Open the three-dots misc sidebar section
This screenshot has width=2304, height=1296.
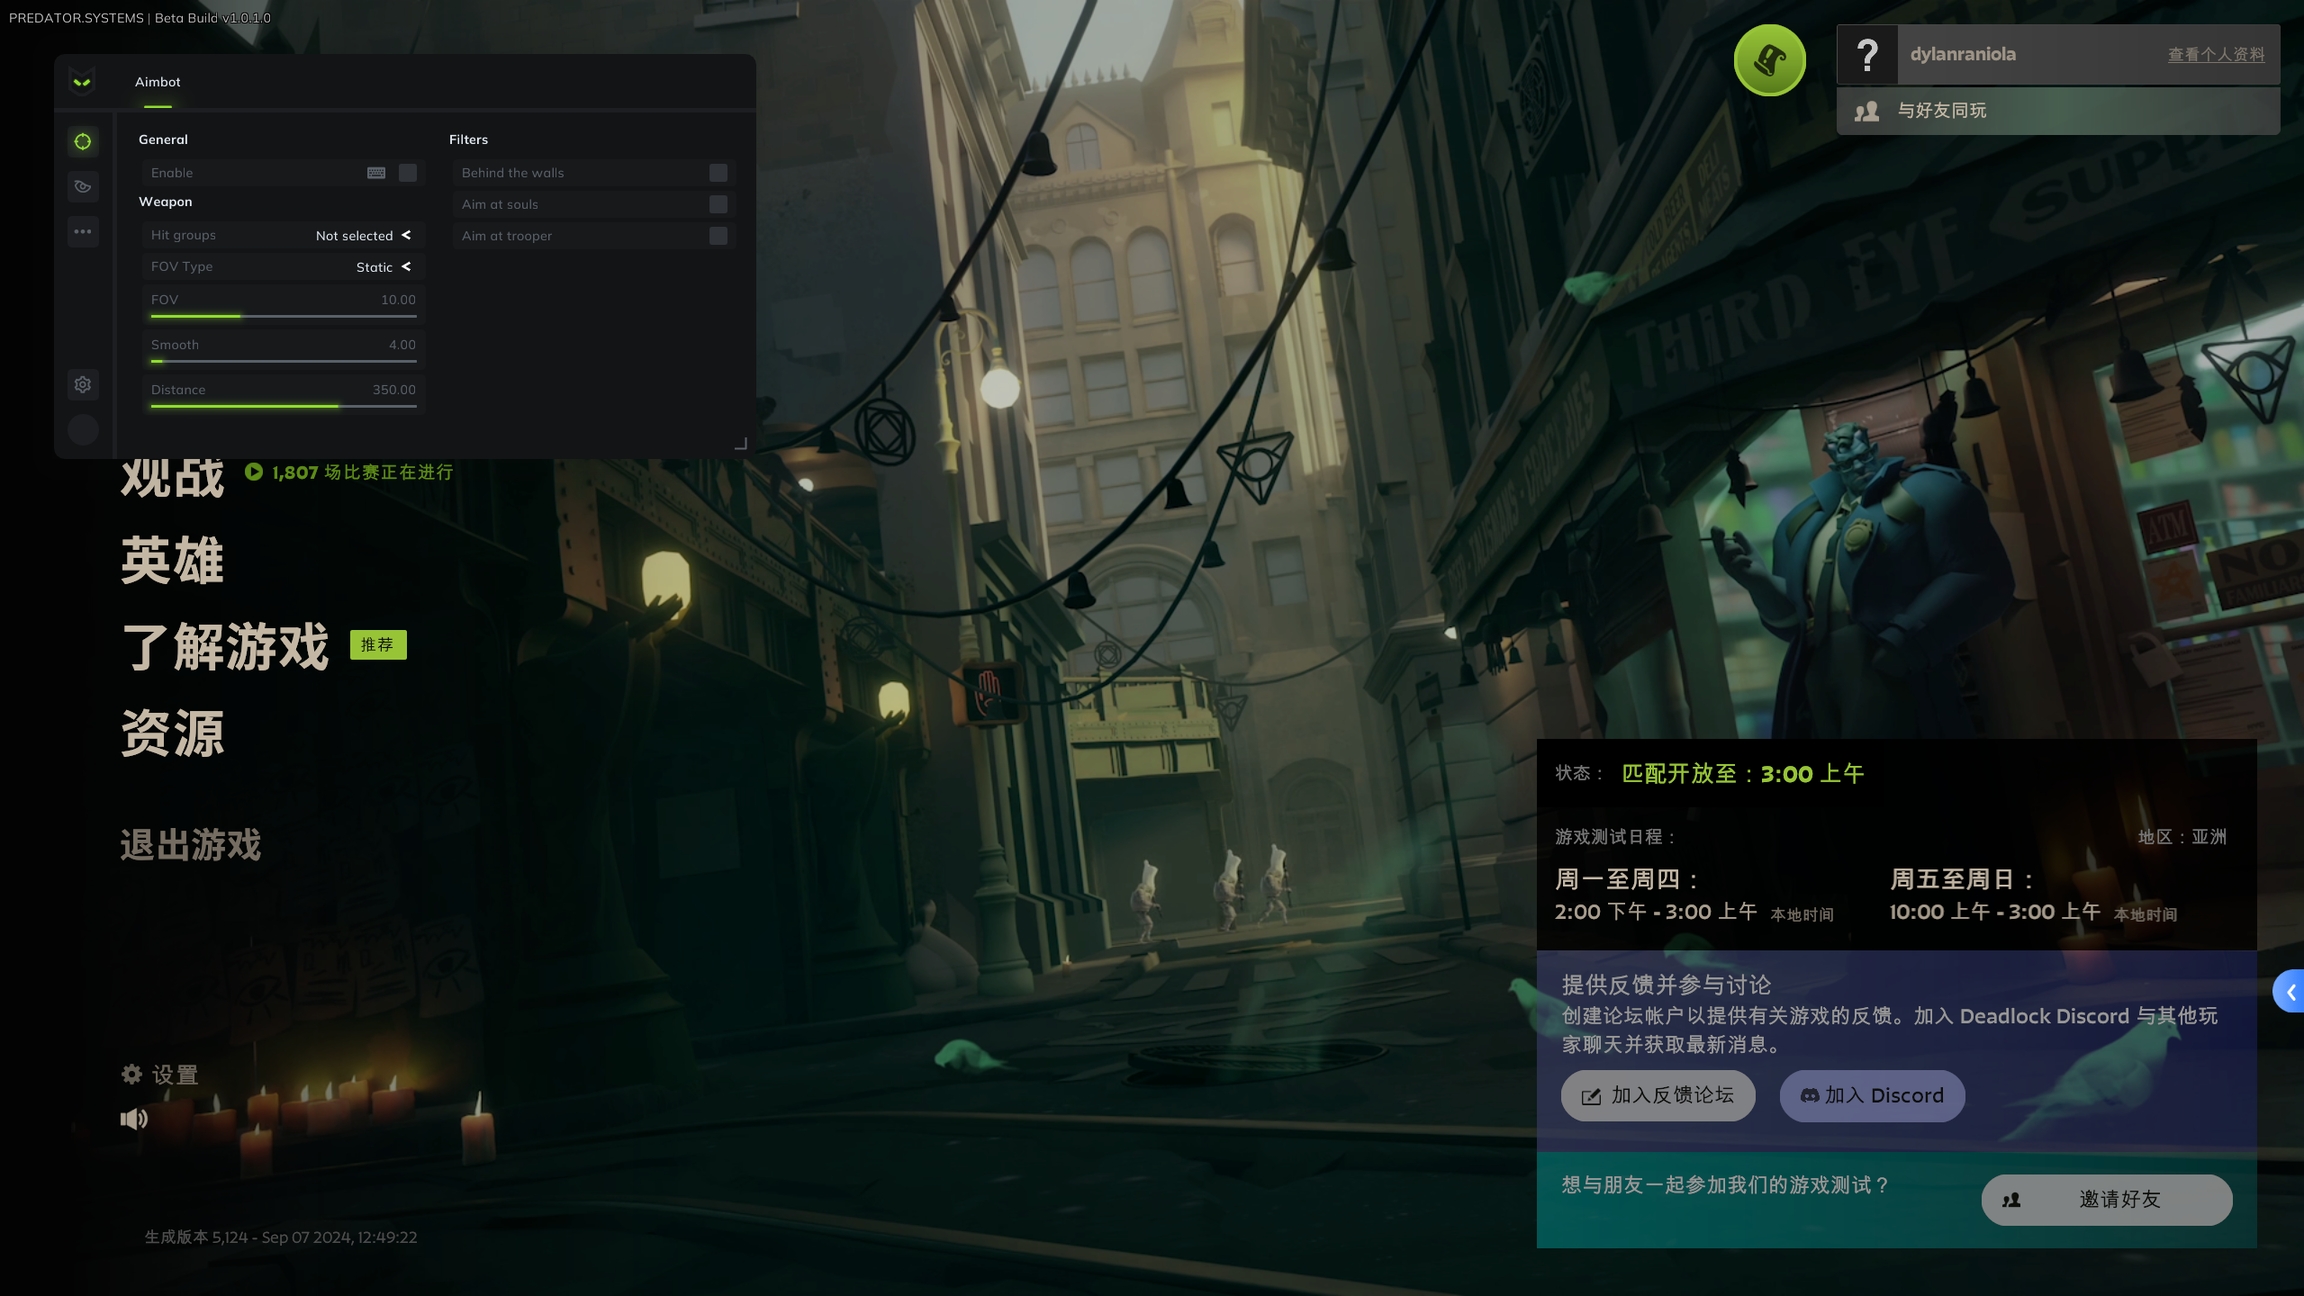pos(83,232)
